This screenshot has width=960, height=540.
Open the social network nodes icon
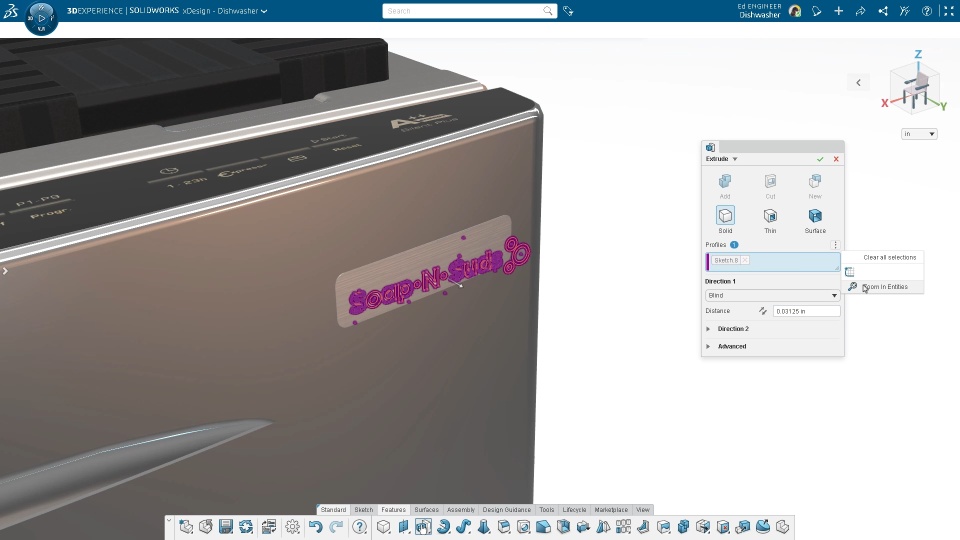883,11
